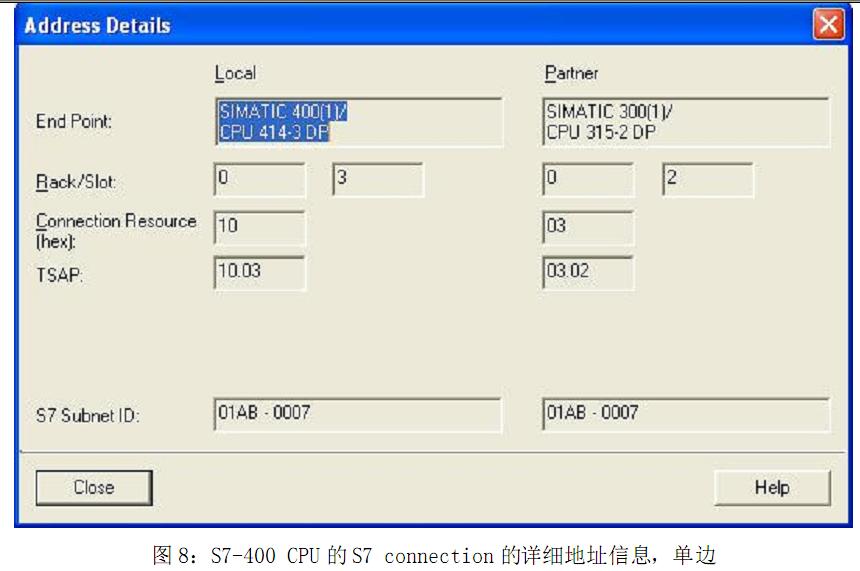The width and height of the screenshot is (860, 571).
Task: Click the figure 8 caption text
Action: (x=434, y=555)
